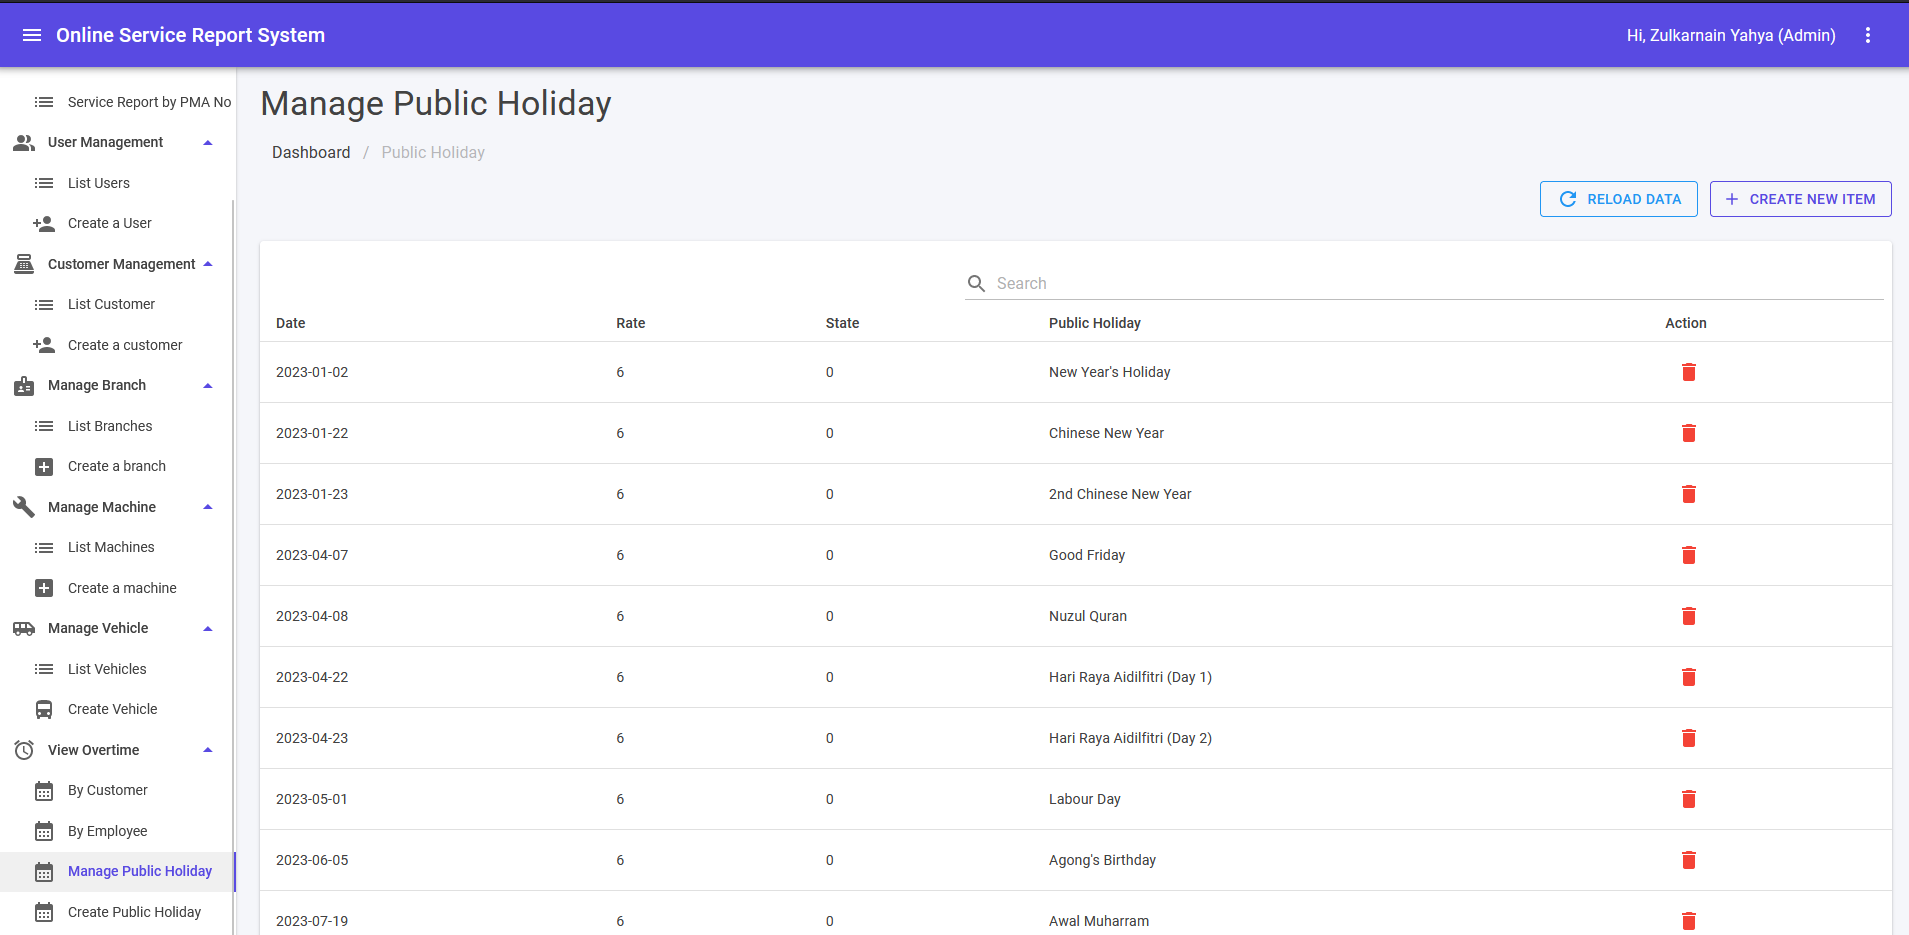
Task: Collapse the Manage Vehicle group
Action: [208, 629]
